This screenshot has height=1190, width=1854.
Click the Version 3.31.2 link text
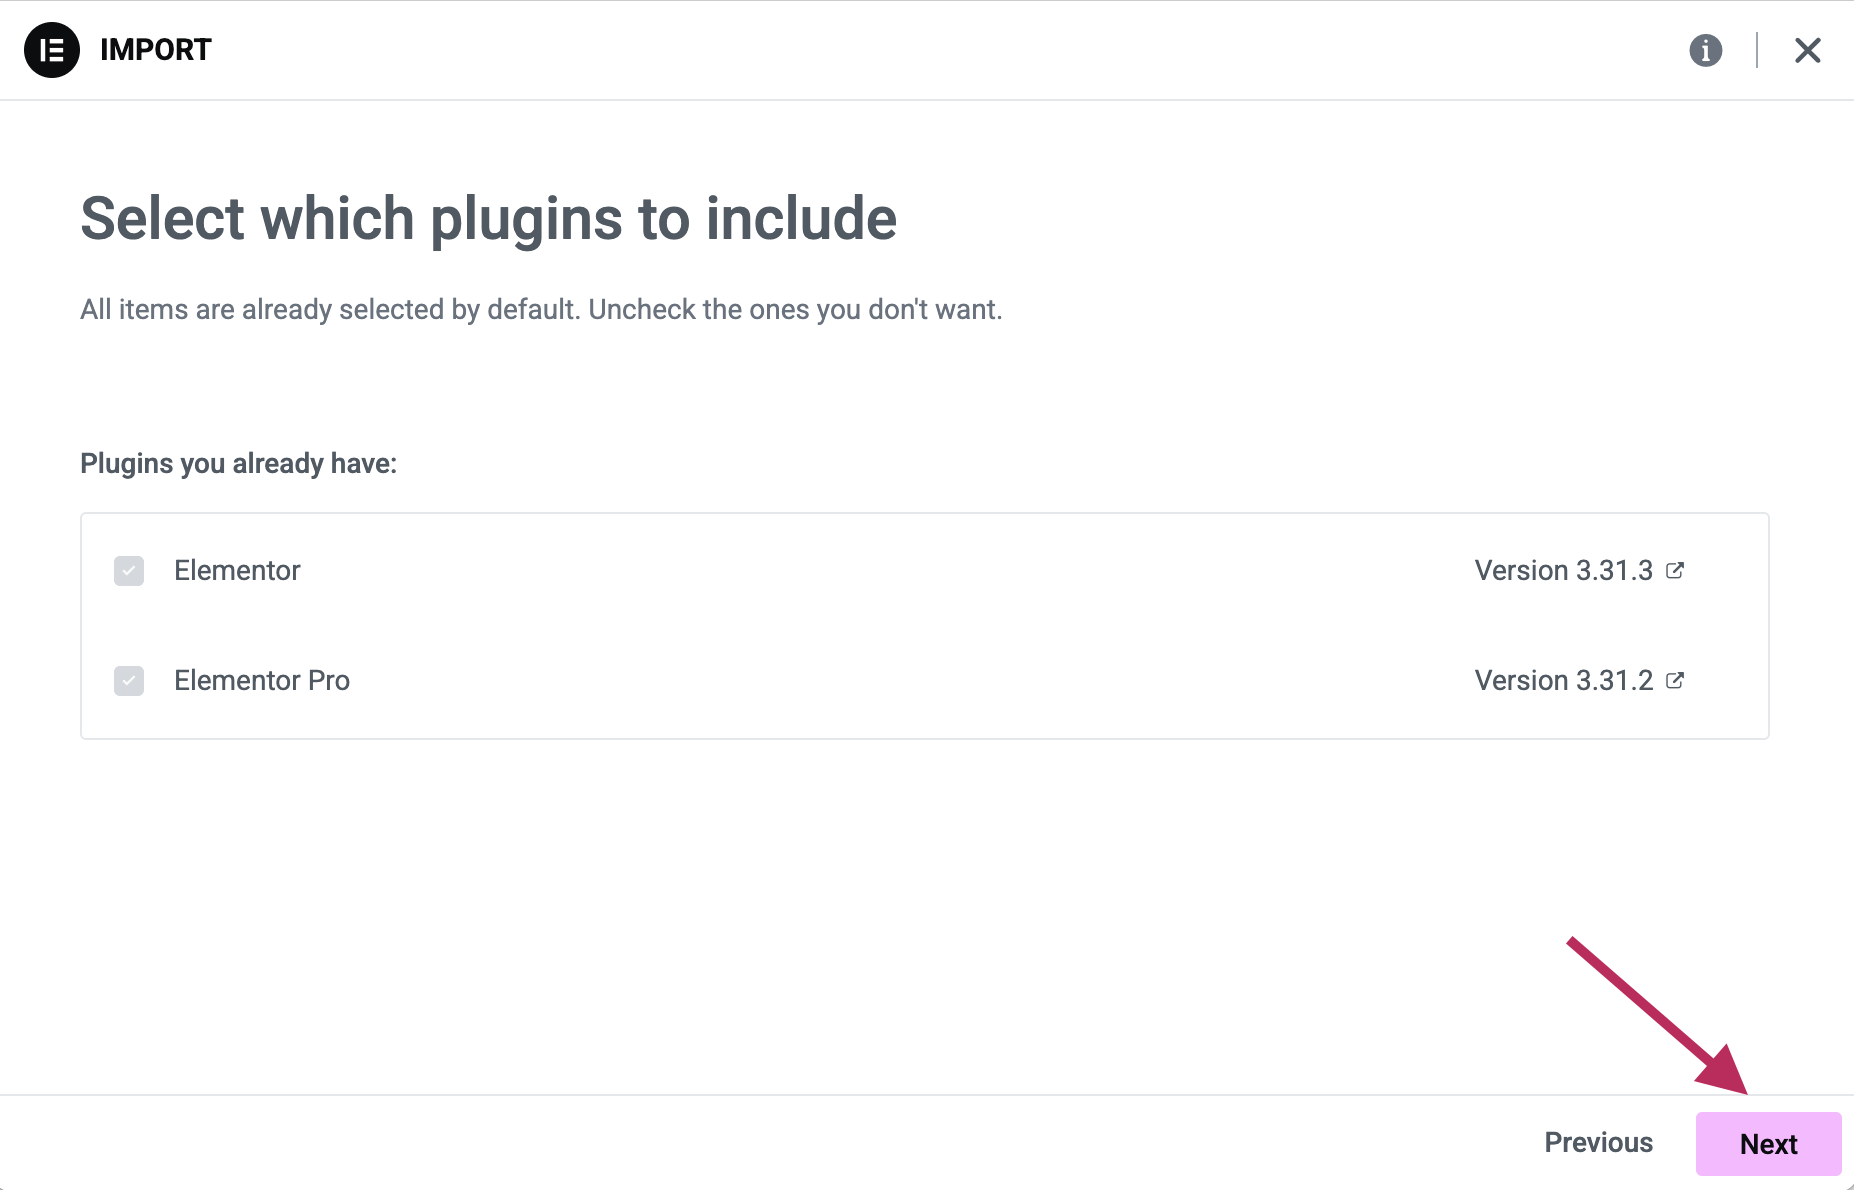[1563, 681]
